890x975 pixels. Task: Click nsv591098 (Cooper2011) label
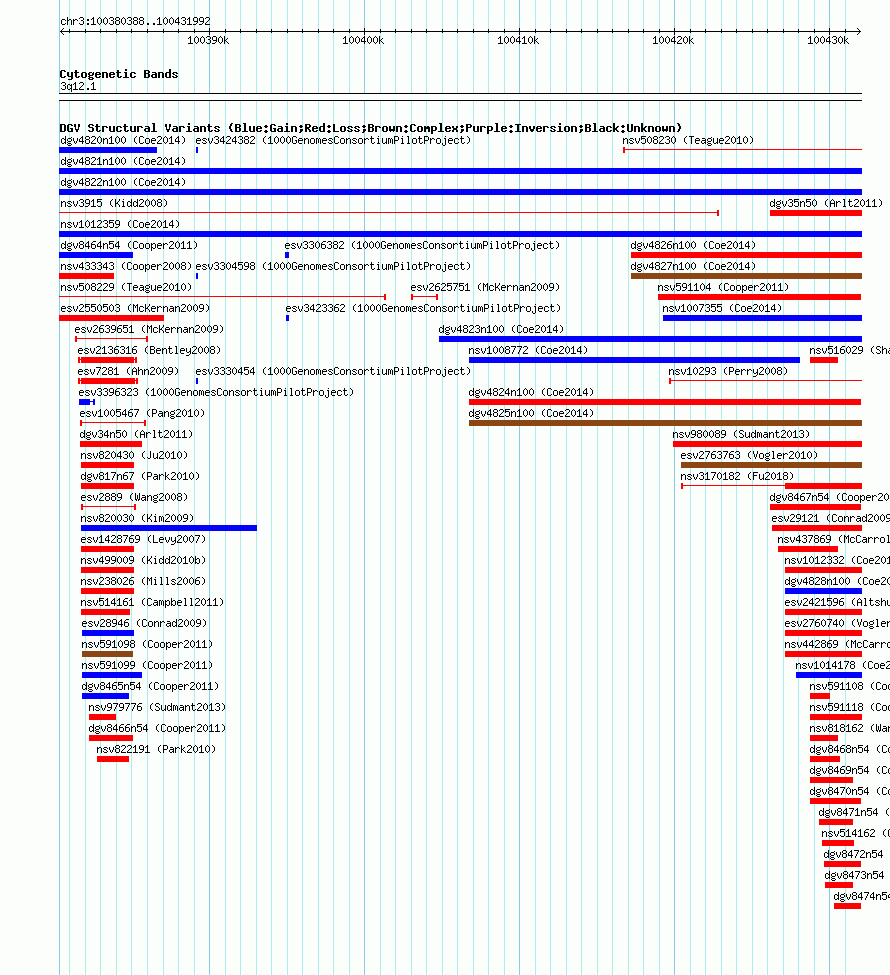tap(147, 645)
